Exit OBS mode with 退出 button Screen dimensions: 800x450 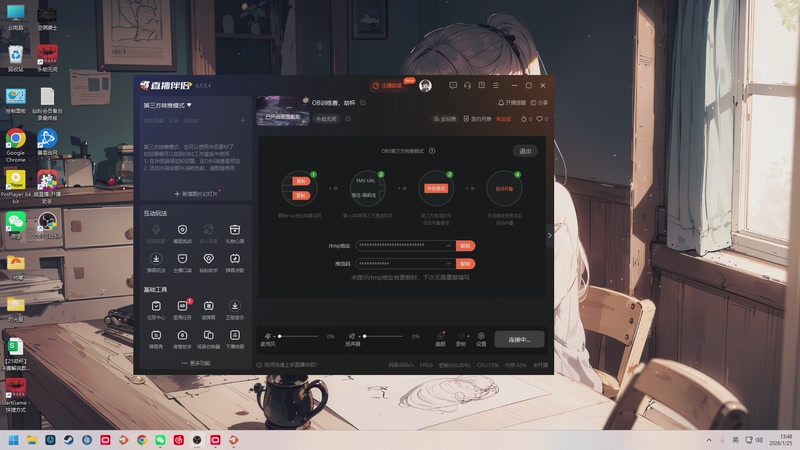pos(525,151)
